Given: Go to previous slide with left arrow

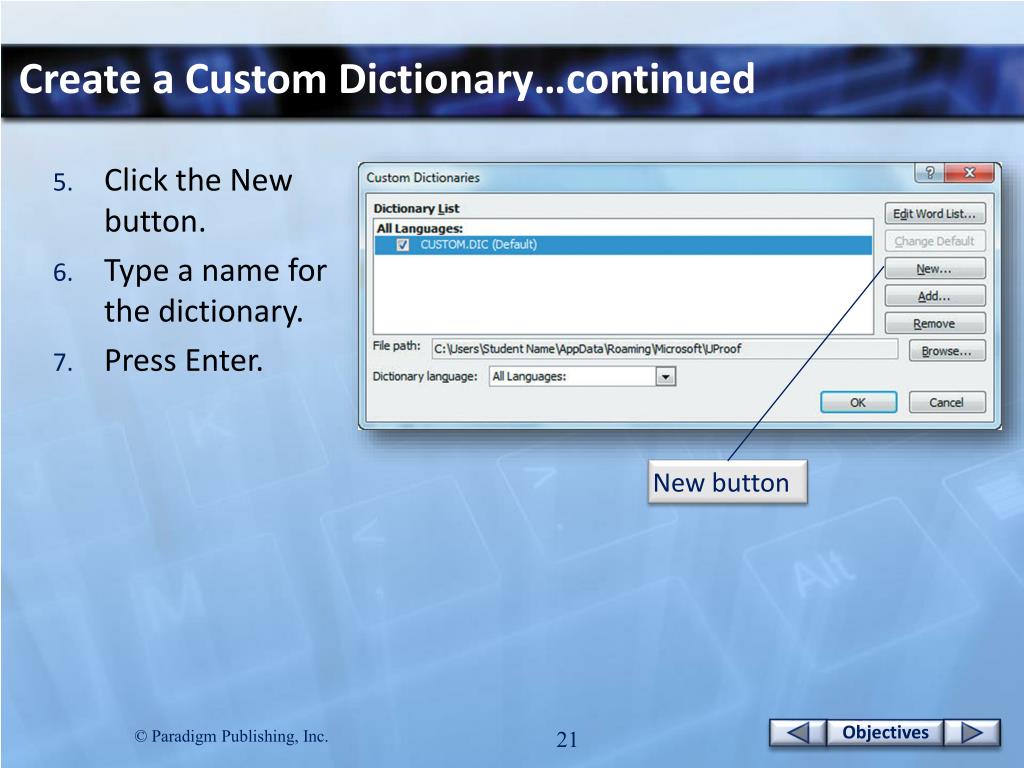Looking at the screenshot, I should coord(797,733).
